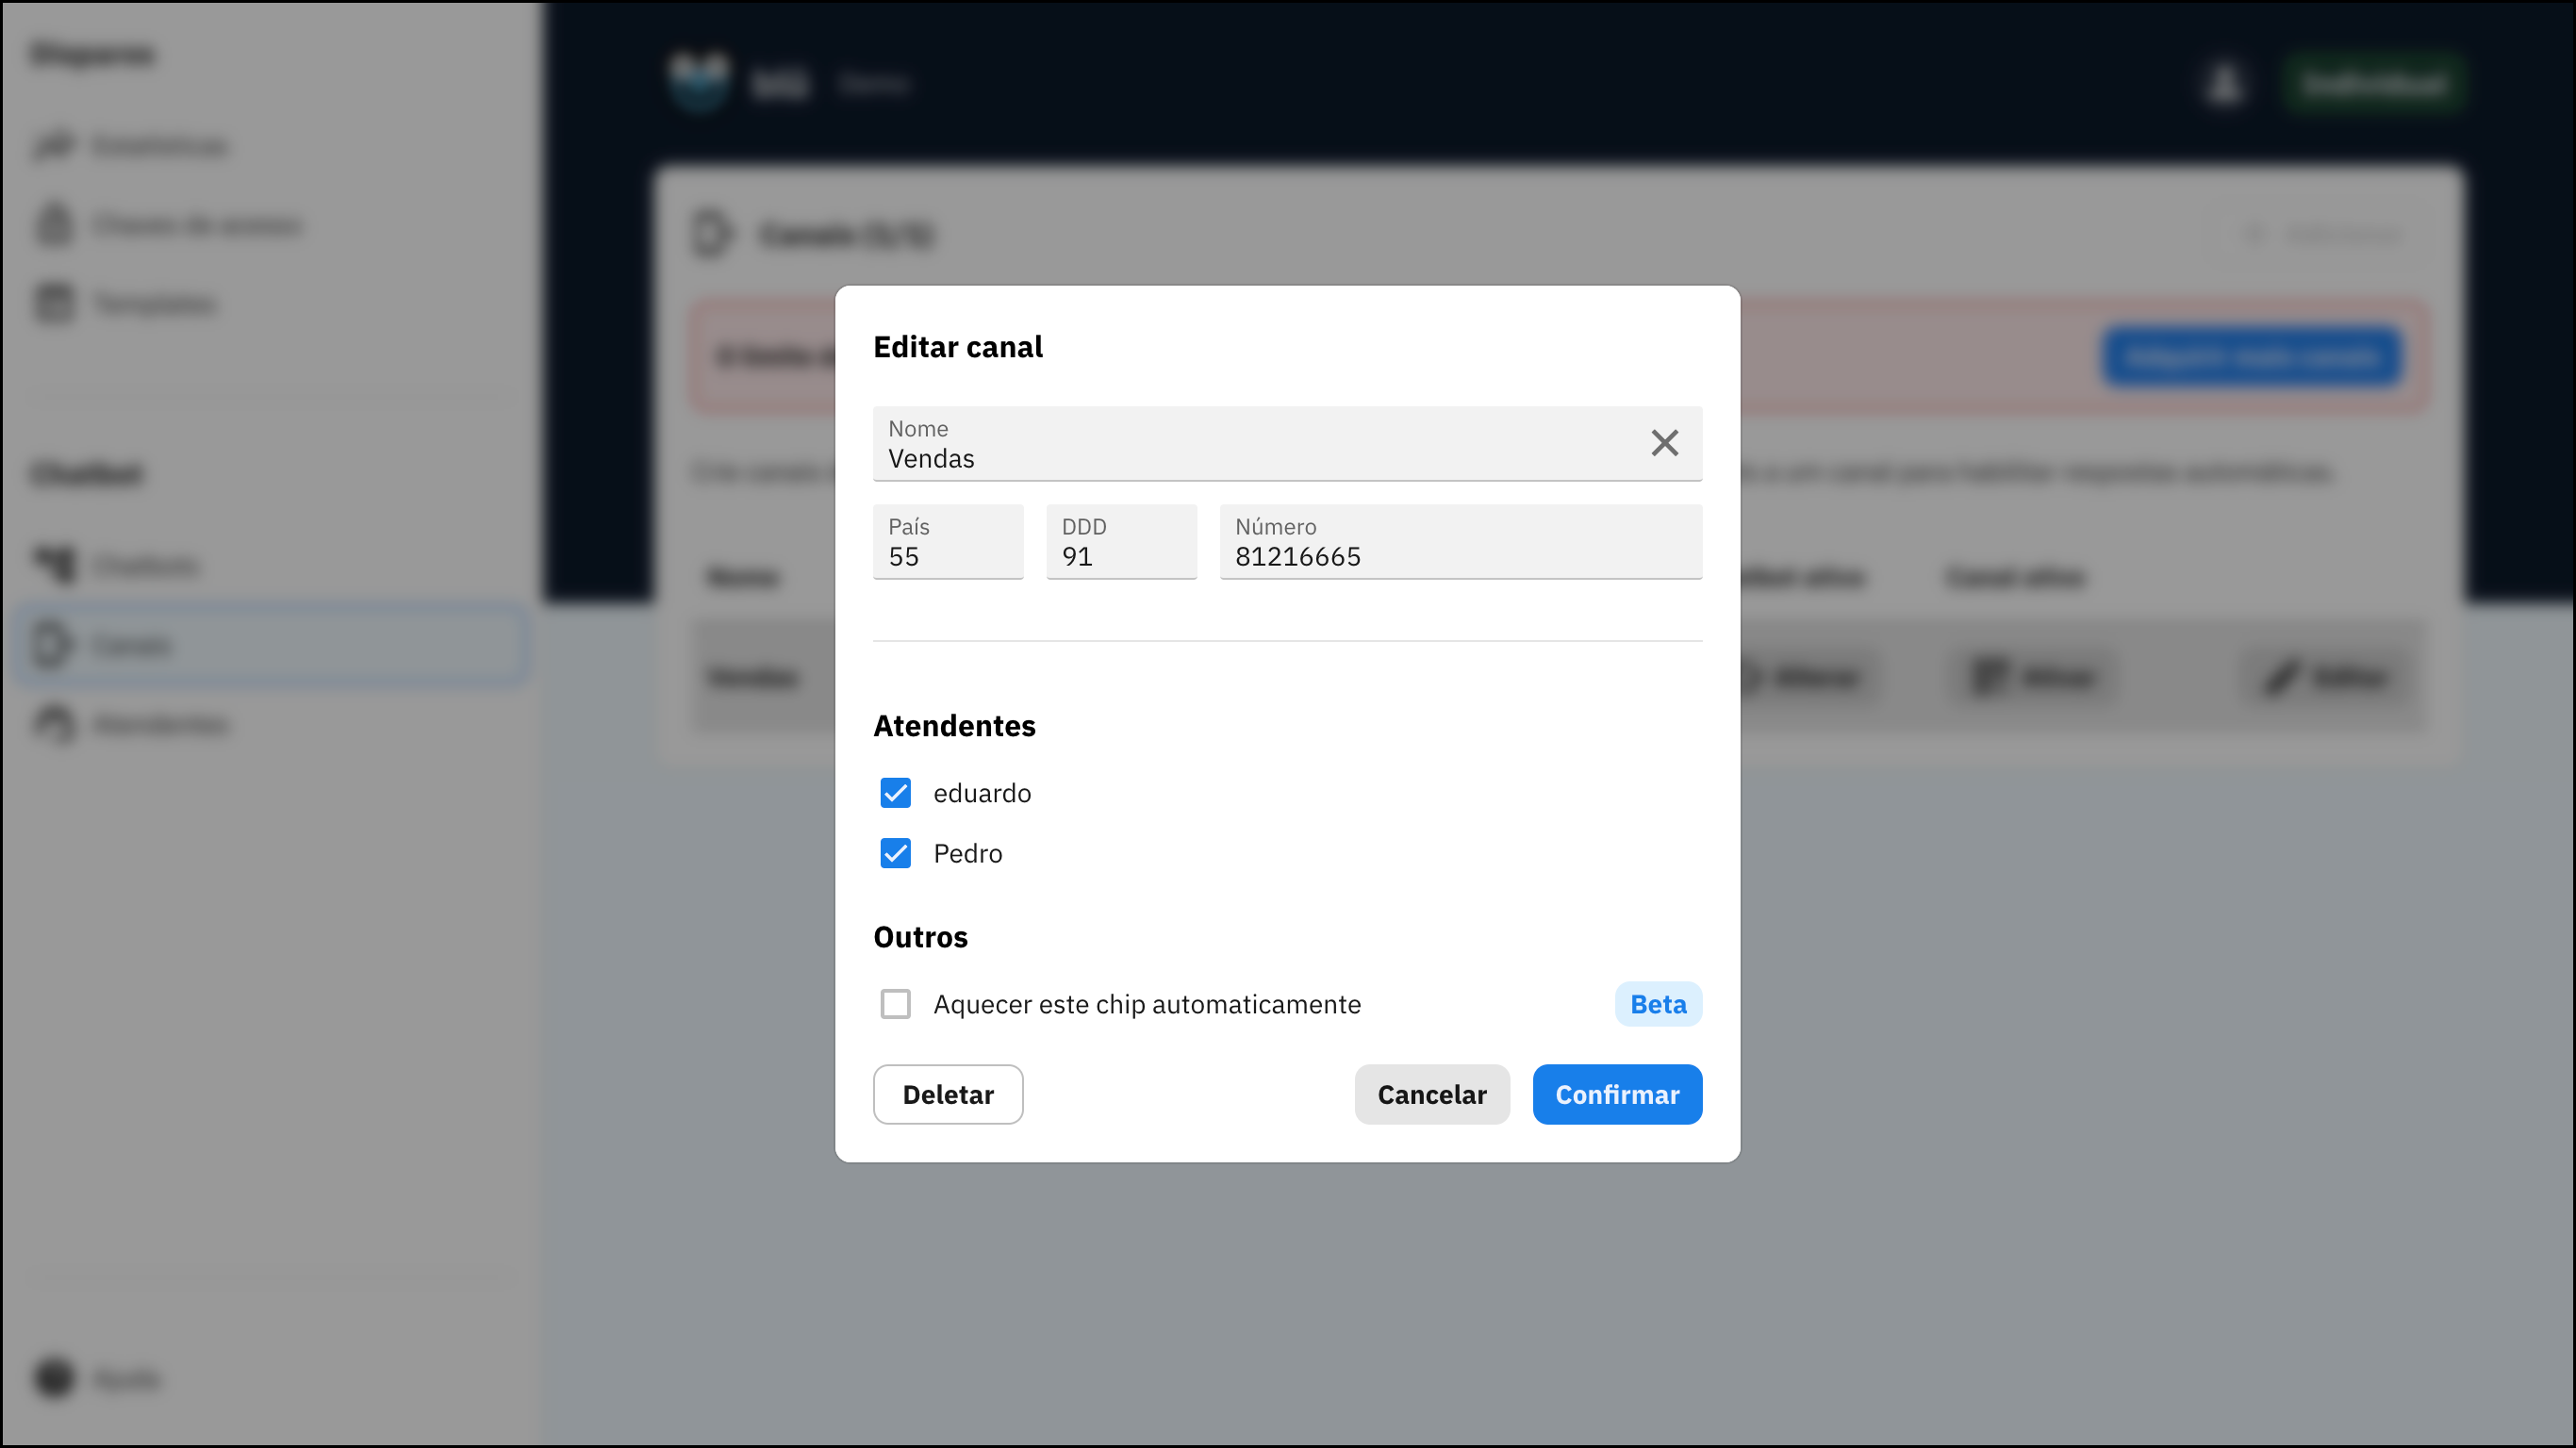Image resolution: width=2576 pixels, height=1448 pixels.
Task: Click the blurred statistics icon in sidebar
Action: tap(54, 146)
